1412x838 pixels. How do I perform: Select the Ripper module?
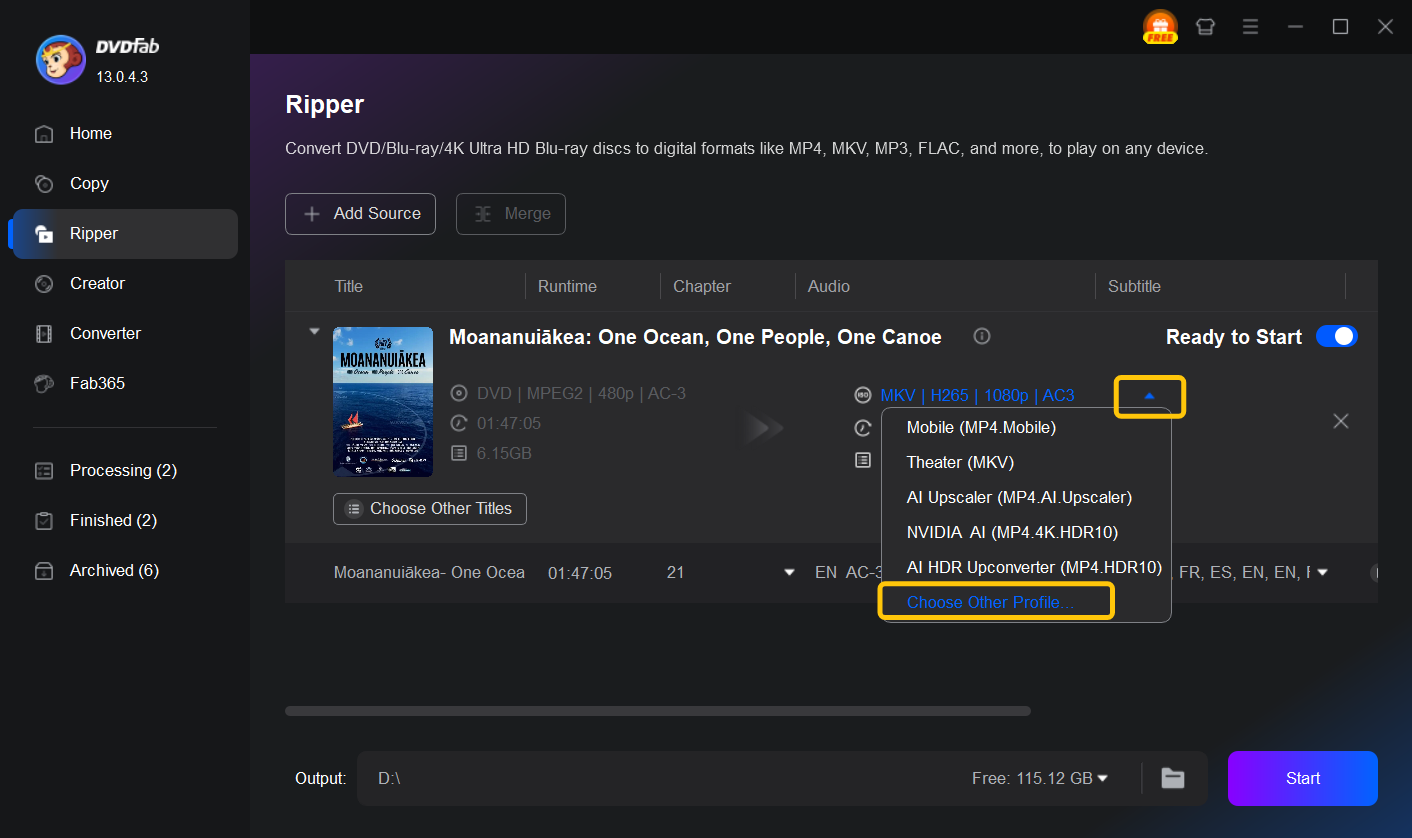point(125,233)
